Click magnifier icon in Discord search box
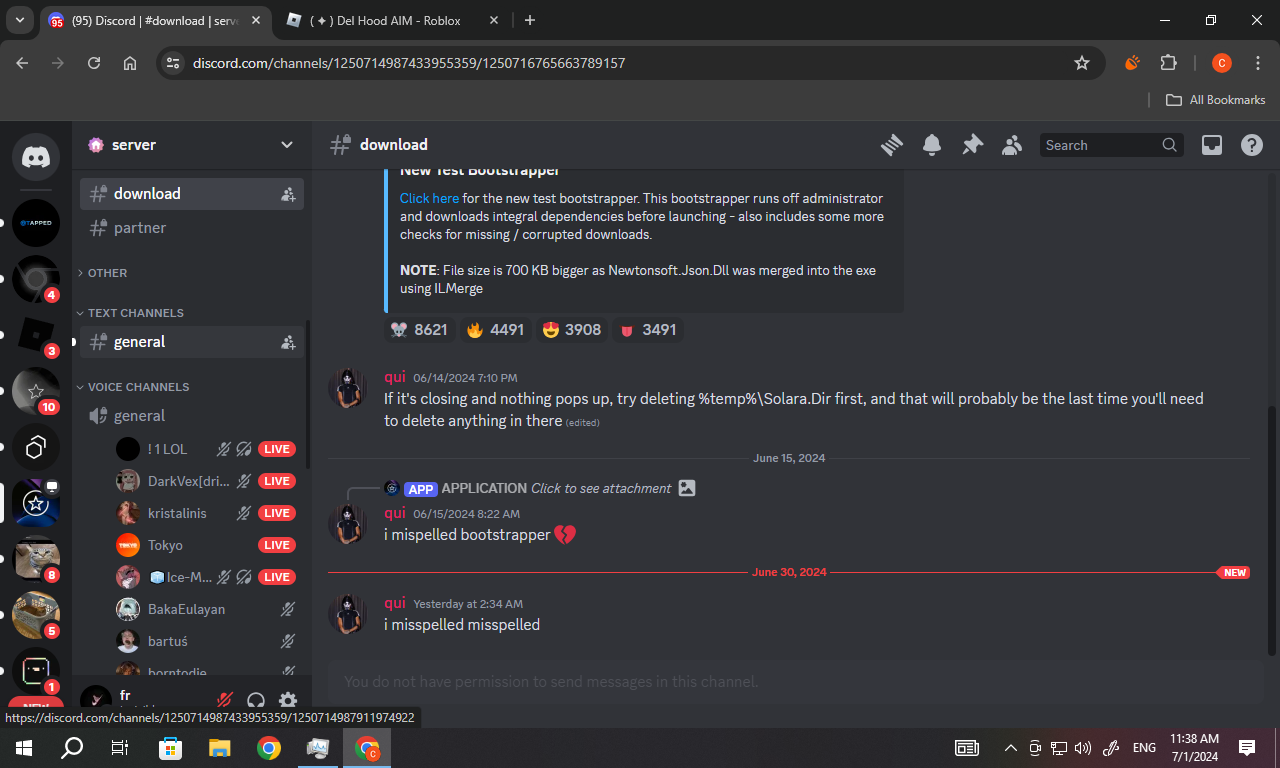The image size is (1280, 768). (1169, 145)
